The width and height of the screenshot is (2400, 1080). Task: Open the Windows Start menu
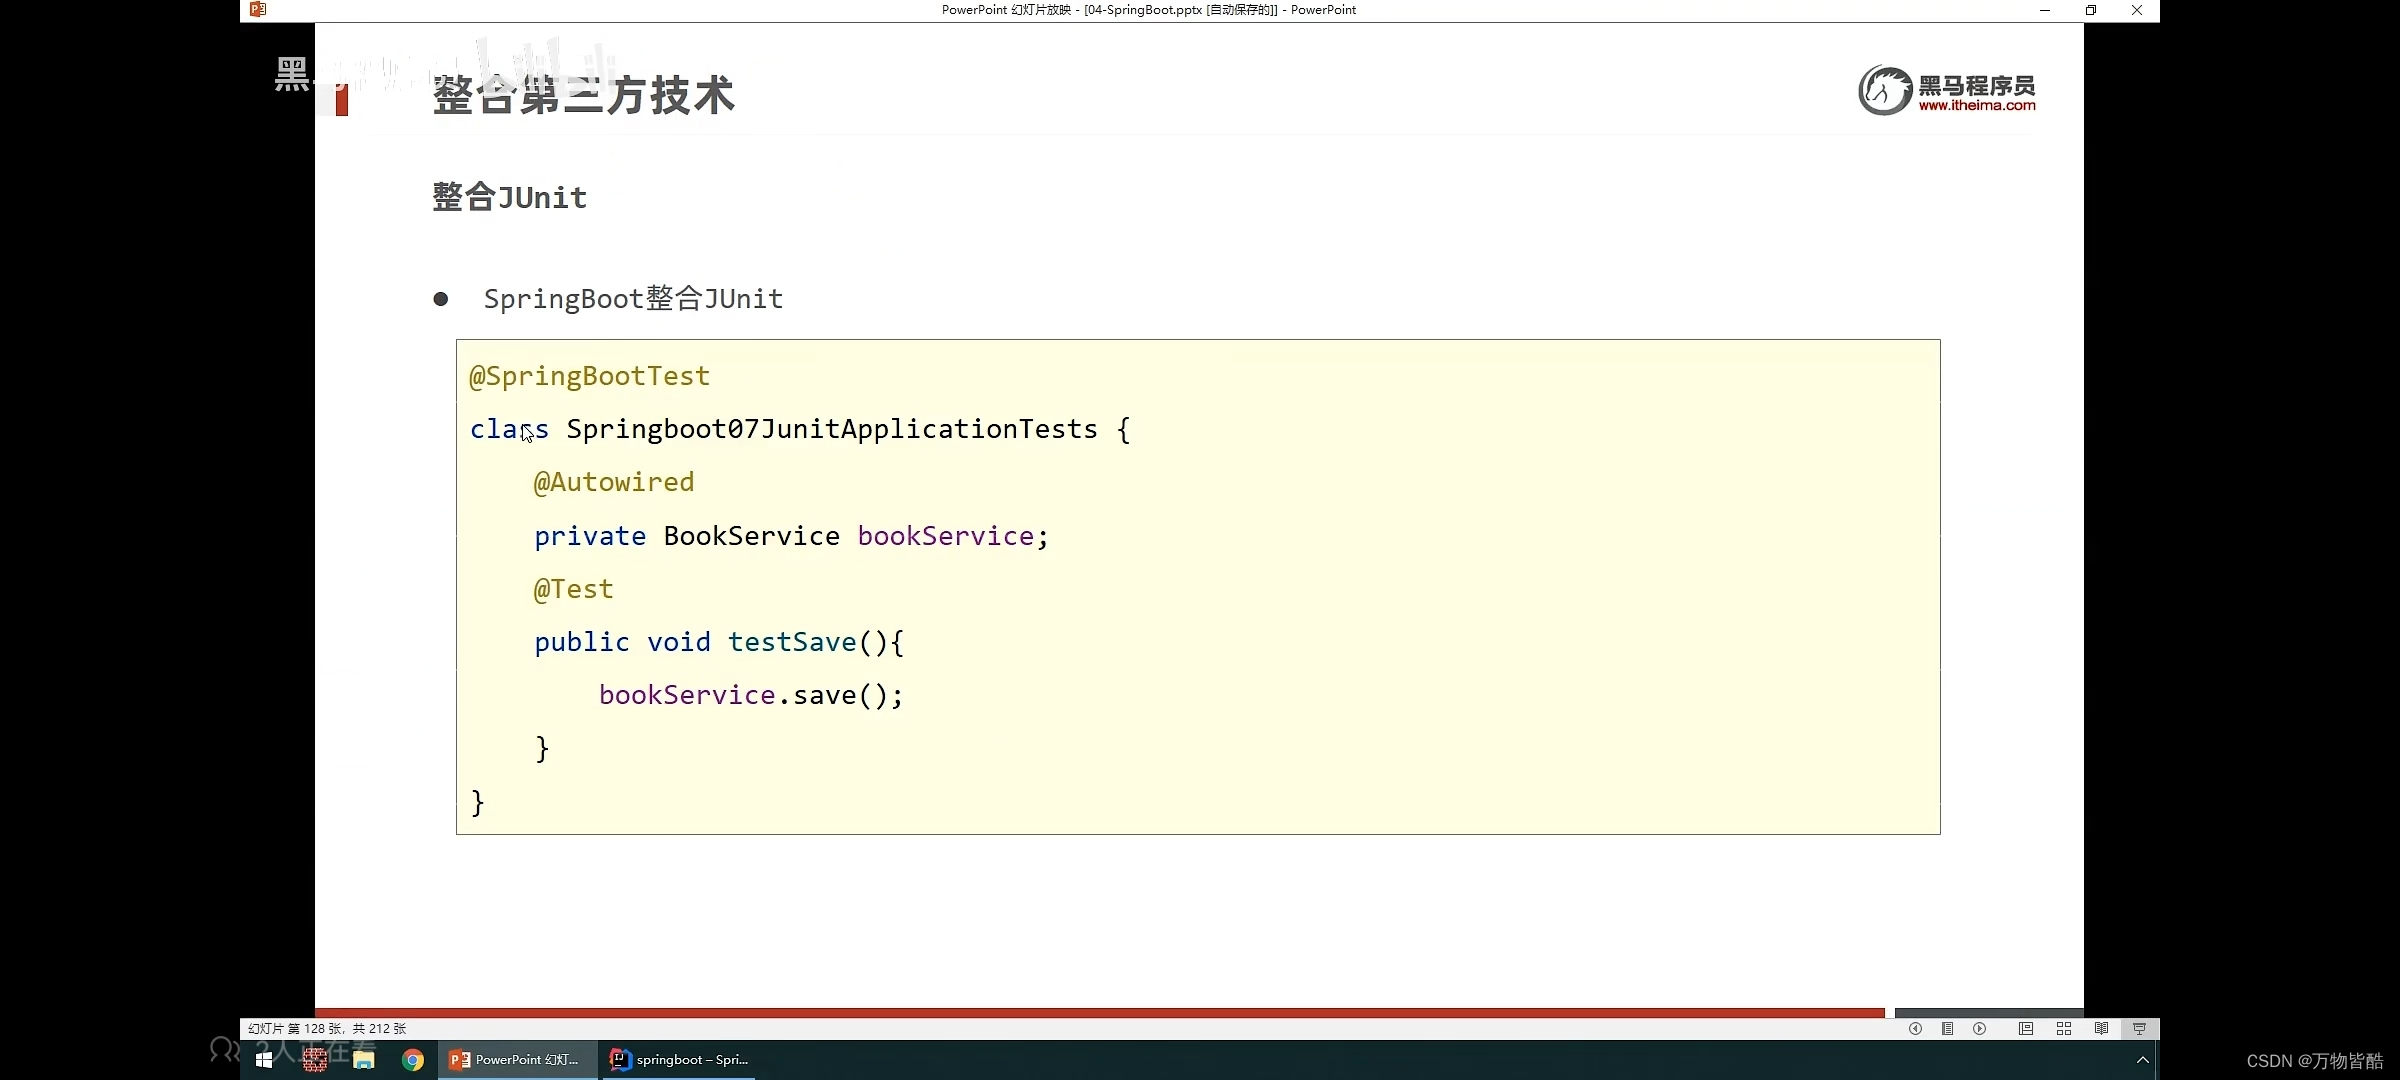264,1060
